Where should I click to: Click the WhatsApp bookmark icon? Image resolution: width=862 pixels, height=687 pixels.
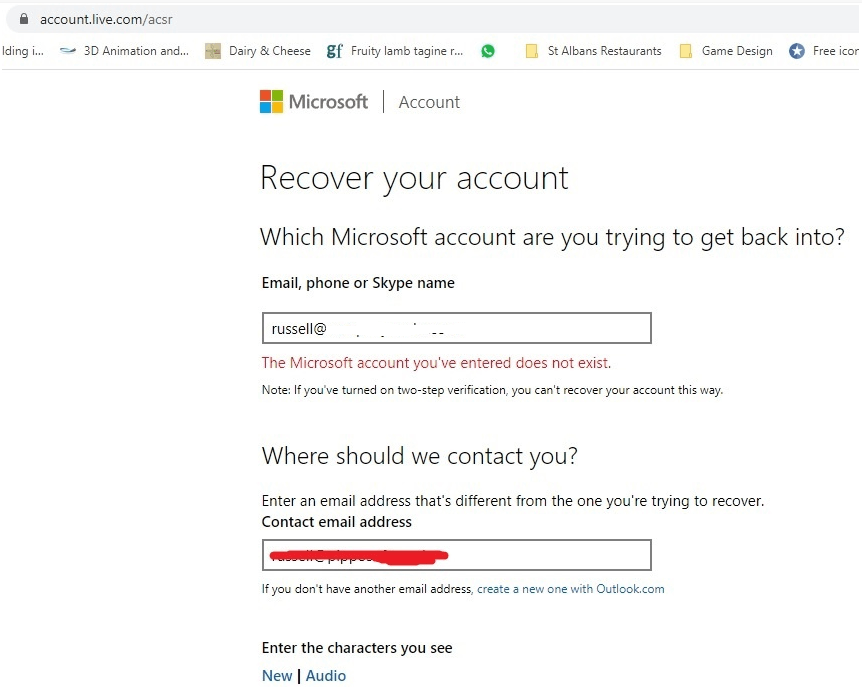click(488, 51)
